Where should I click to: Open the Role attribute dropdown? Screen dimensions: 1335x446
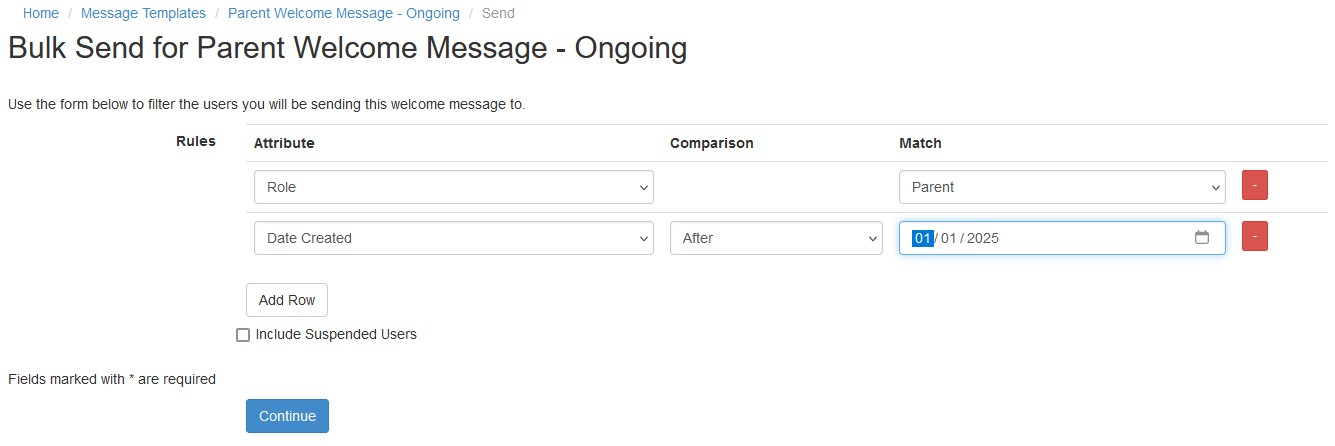click(x=453, y=187)
